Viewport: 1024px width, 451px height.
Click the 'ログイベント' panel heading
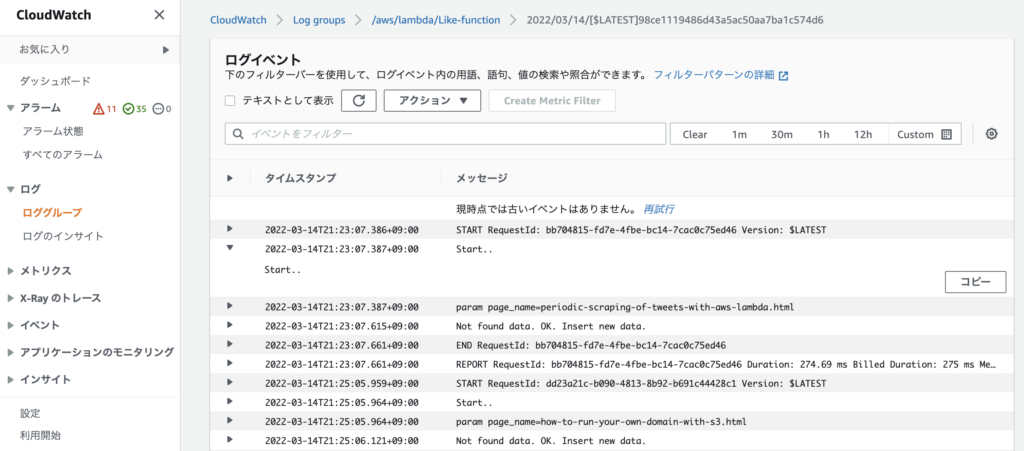click(263, 60)
